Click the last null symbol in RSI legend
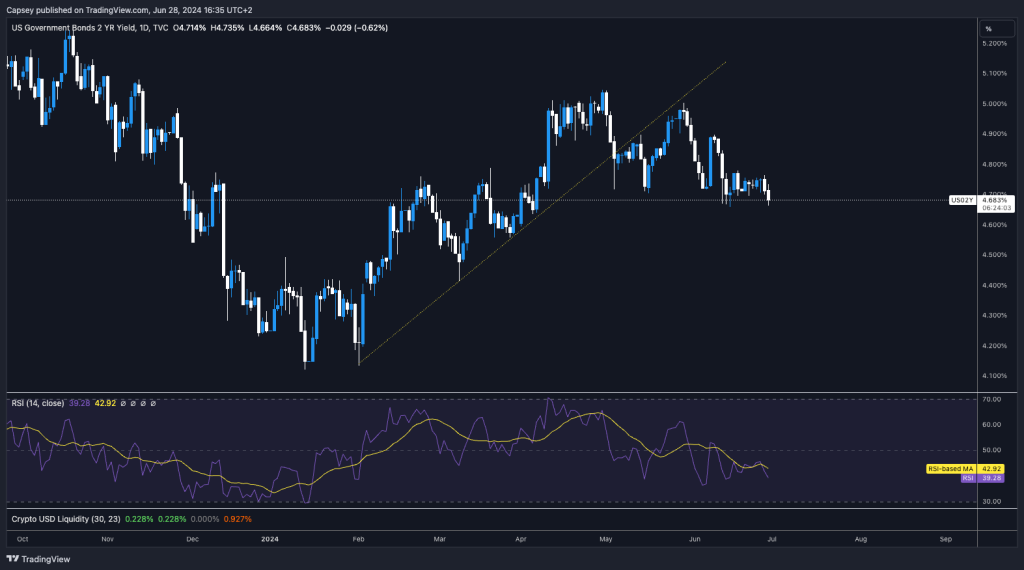Image resolution: width=1024 pixels, height=570 pixels. point(153,403)
